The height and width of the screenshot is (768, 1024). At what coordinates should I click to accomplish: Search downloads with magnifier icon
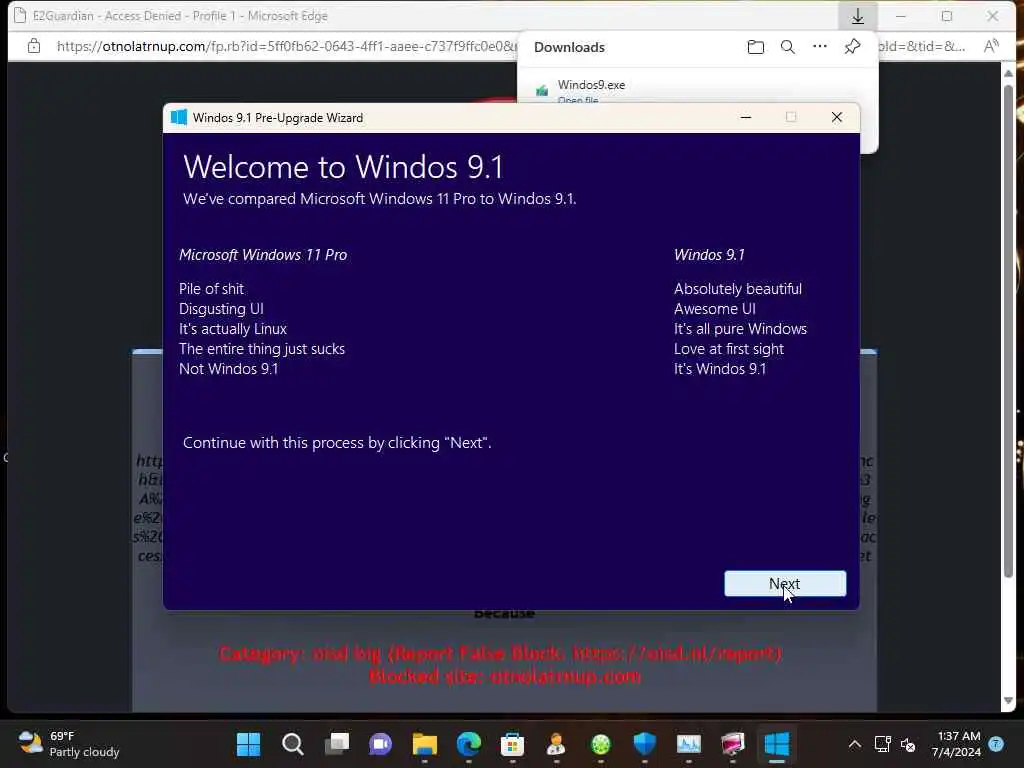pyautogui.click(x=788, y=47)
